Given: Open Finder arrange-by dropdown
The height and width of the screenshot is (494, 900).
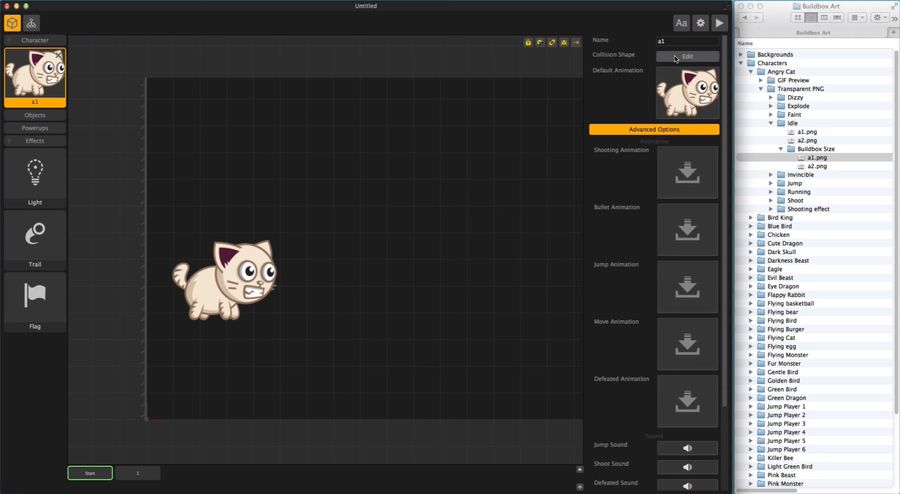Looking at the screenshot, I should click(857, 18).
